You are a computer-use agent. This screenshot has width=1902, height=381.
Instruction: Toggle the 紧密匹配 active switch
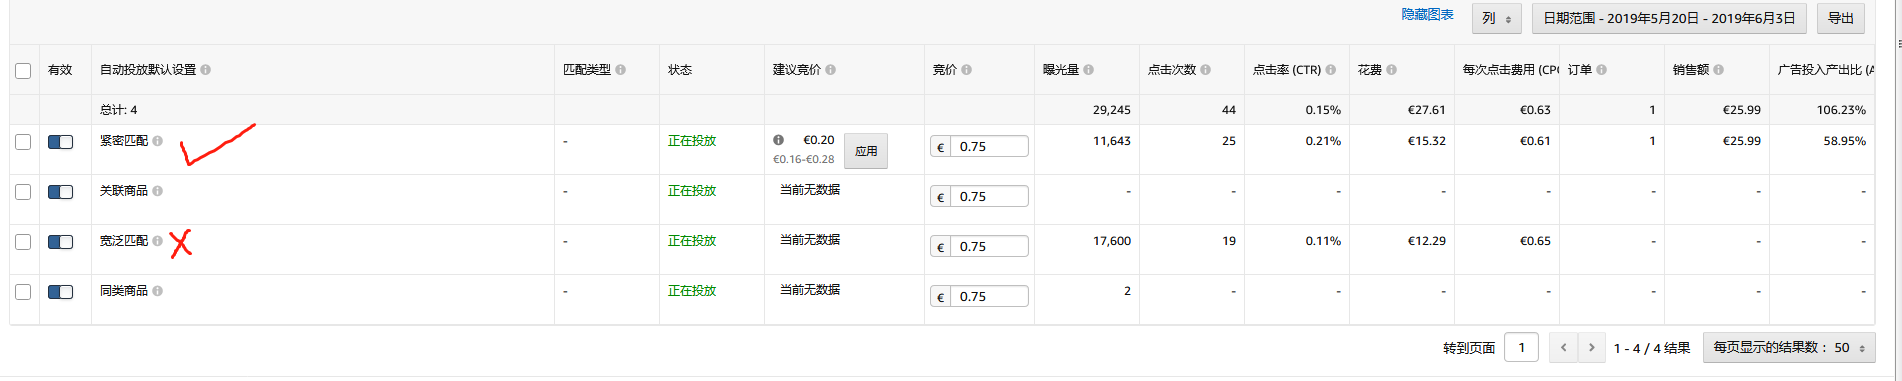click(61, 142)
